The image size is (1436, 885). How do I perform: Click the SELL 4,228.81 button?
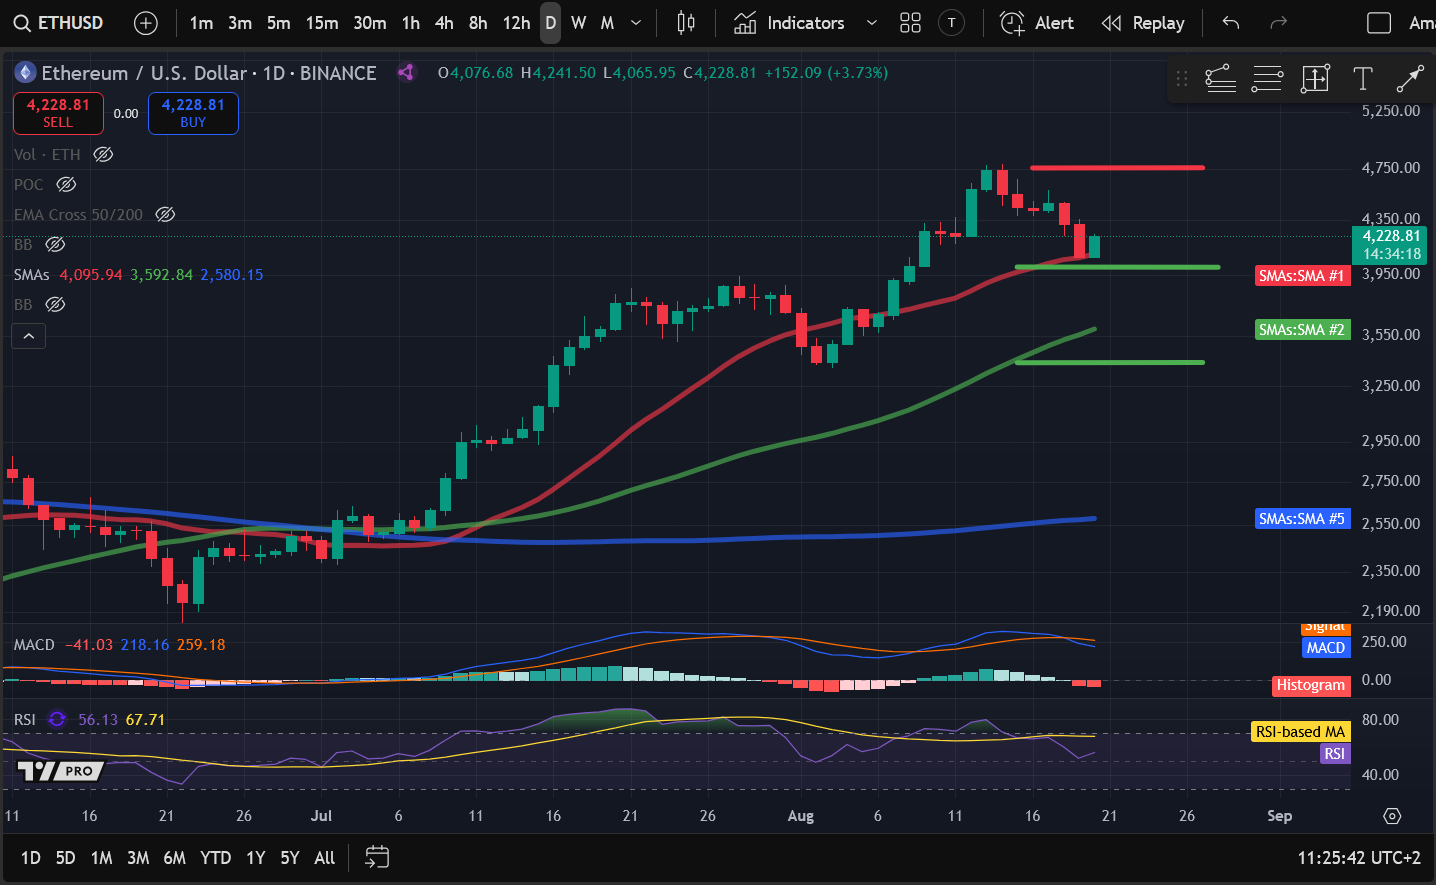58,113
